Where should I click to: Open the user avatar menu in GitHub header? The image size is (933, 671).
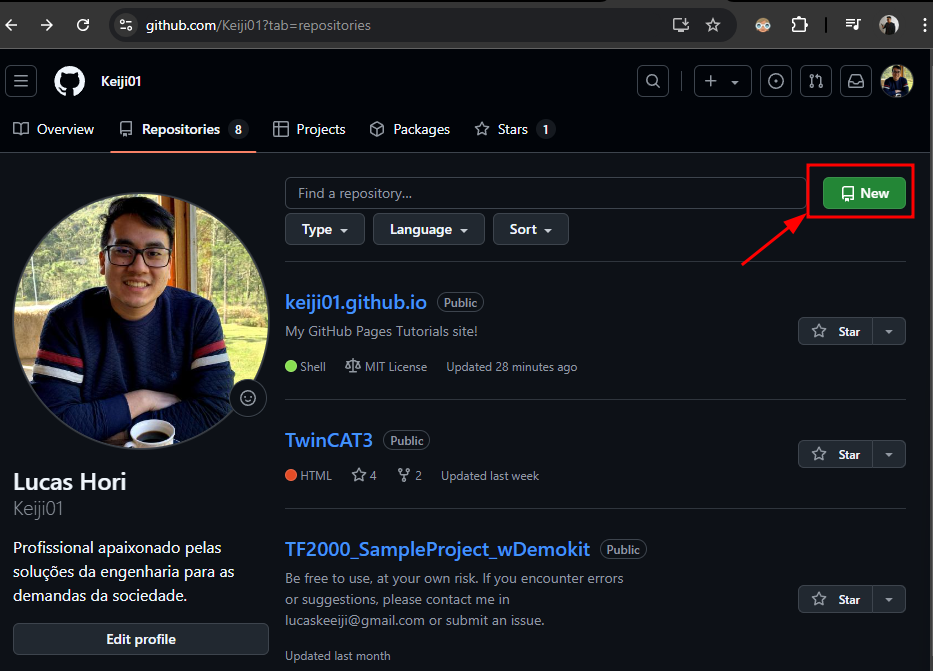tap(897, 81)
